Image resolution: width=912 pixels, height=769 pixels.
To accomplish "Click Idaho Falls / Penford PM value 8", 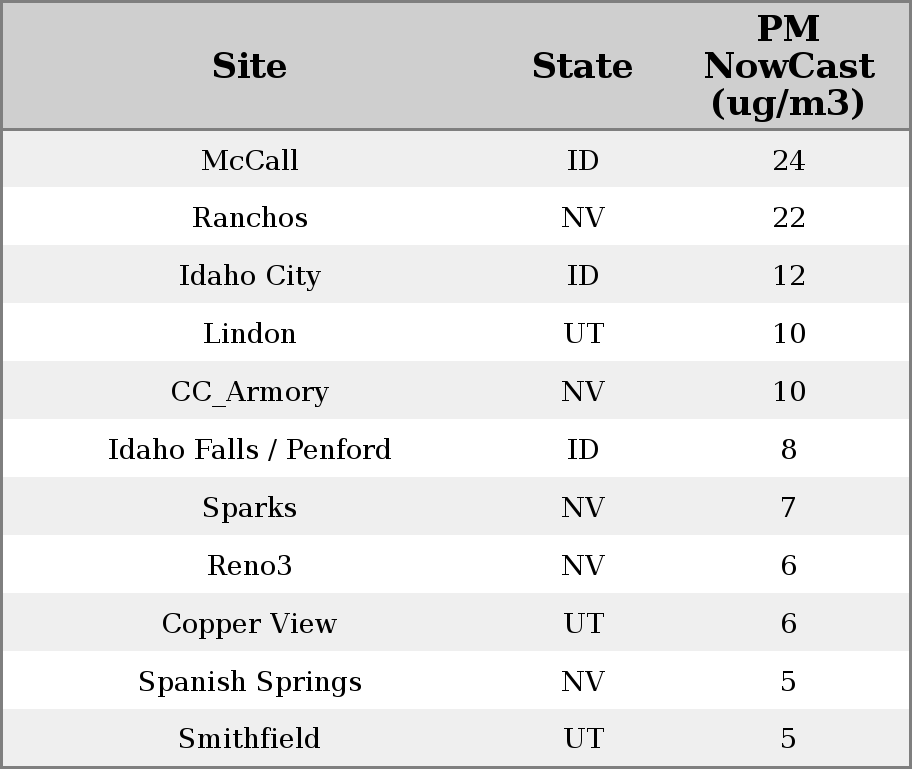I will point(788,450).
